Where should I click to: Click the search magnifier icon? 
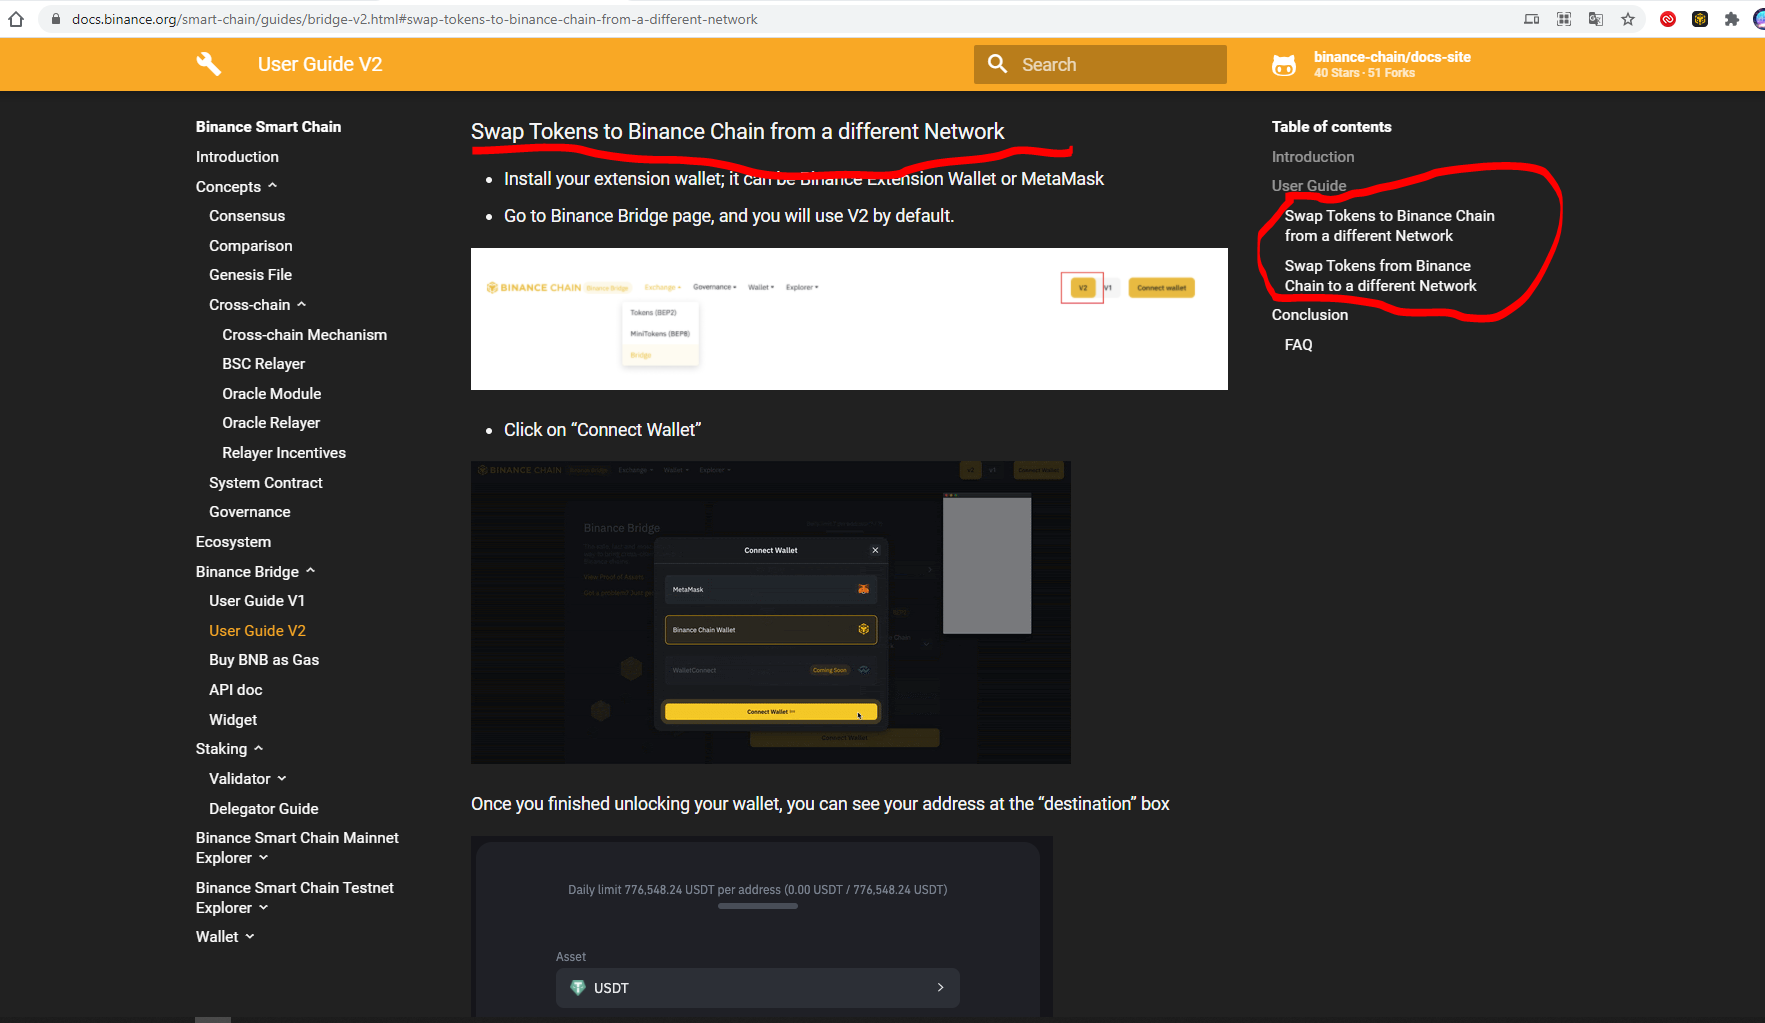click(x=997, y=64)
